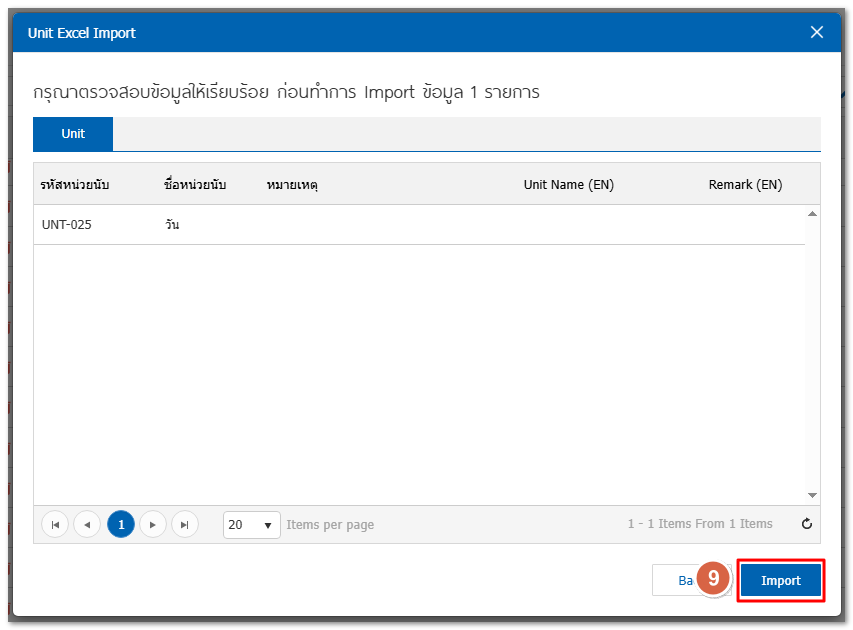Refresh the grid using the reload icon

(807, 524)
